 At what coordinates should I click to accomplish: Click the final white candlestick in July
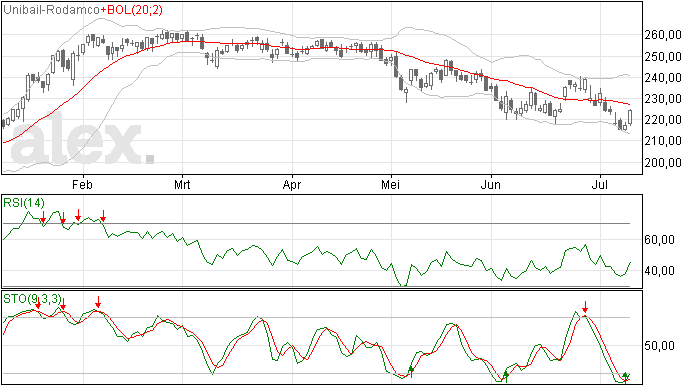click(630, 117)
